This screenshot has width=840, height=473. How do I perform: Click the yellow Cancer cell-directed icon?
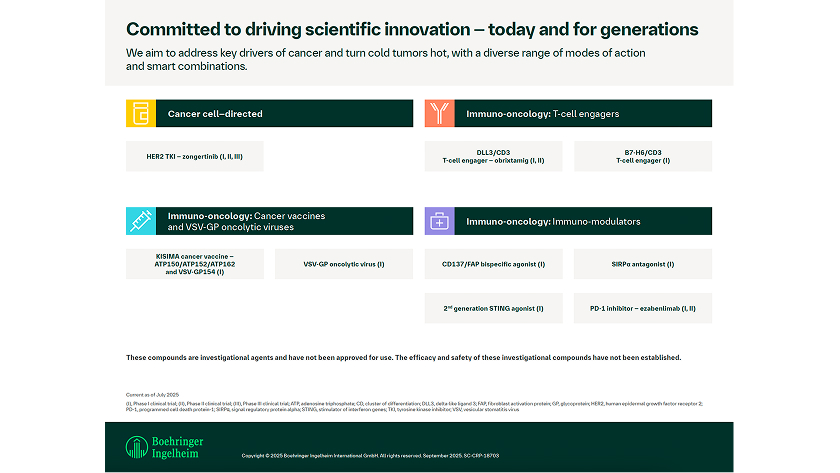tap(140, 114)
